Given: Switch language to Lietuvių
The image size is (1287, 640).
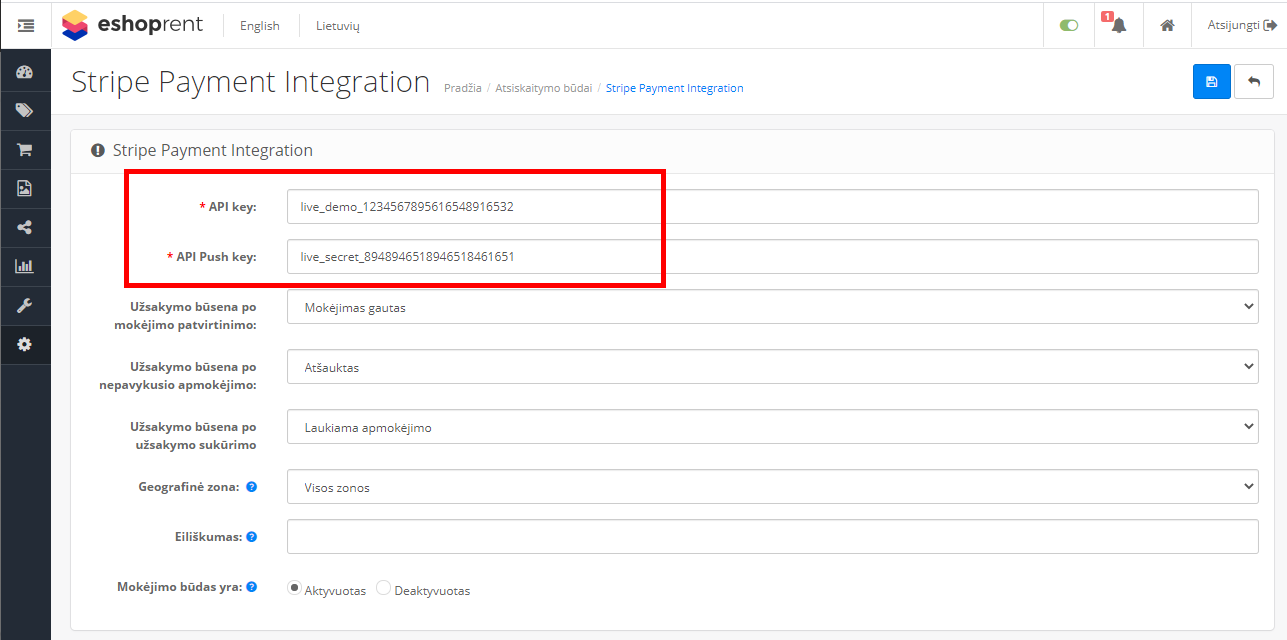Looking at the screenshot, I should (338, 26).
